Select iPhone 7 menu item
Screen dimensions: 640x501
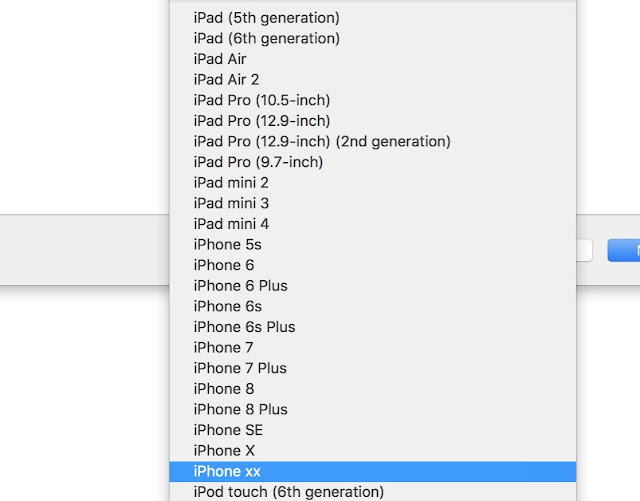[x=372, y=348]
